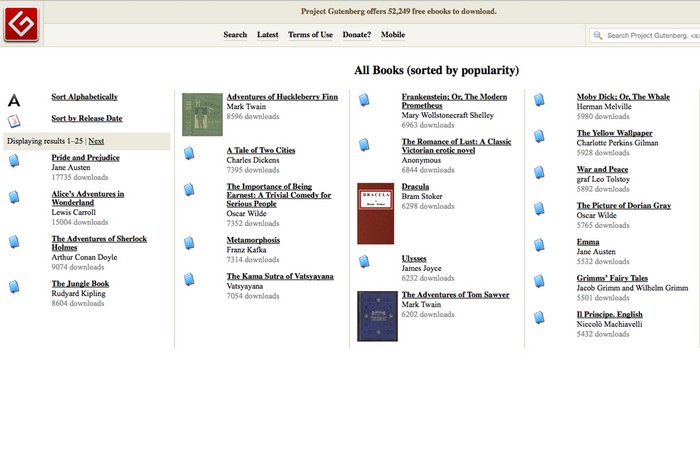Click the book icon next to Moby Dick

click(539, 101)
